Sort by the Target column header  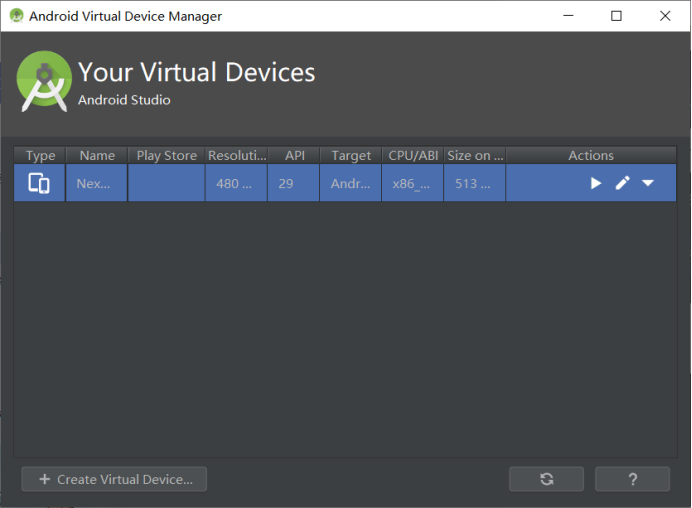(351, 155)
